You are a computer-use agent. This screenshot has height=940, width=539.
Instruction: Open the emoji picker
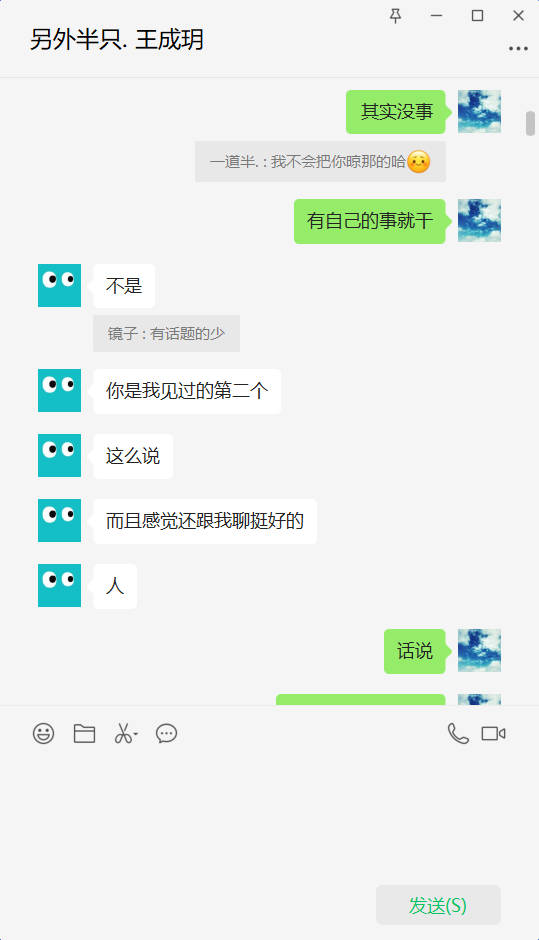43,733
